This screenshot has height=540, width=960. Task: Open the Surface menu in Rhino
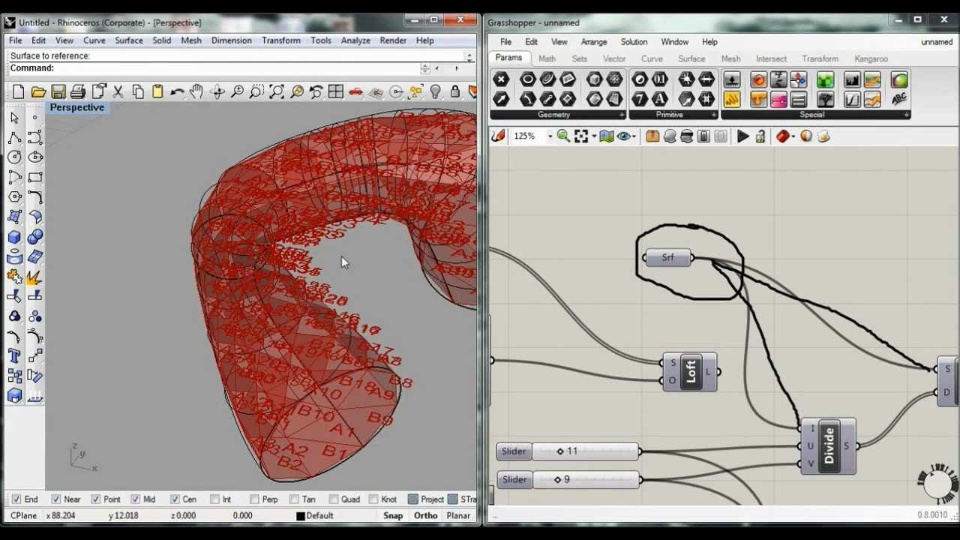click(129, 40)
